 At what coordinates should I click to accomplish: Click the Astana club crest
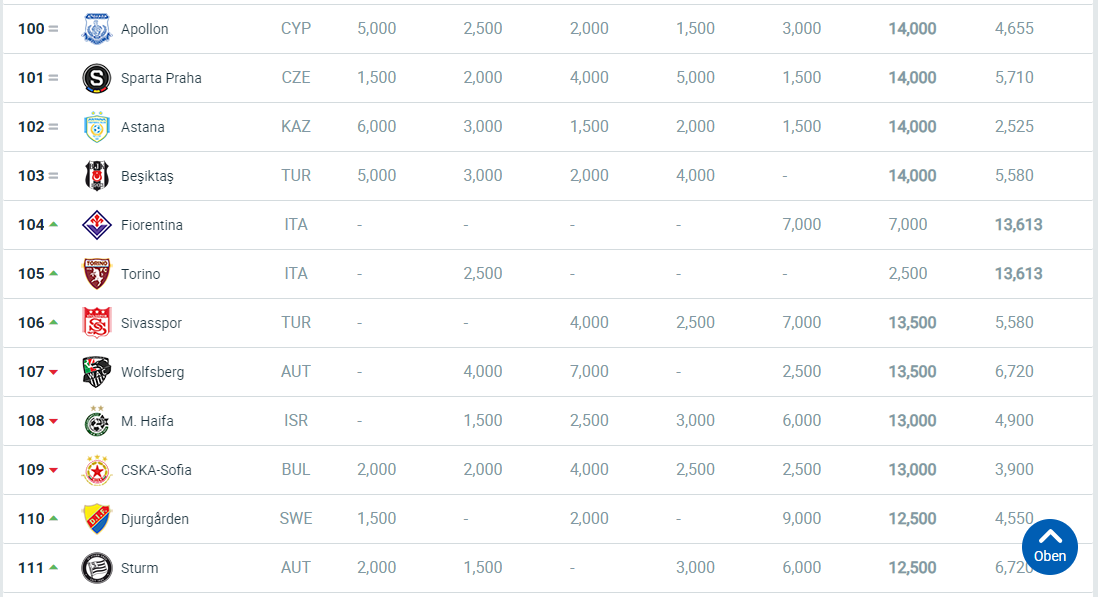97,127
